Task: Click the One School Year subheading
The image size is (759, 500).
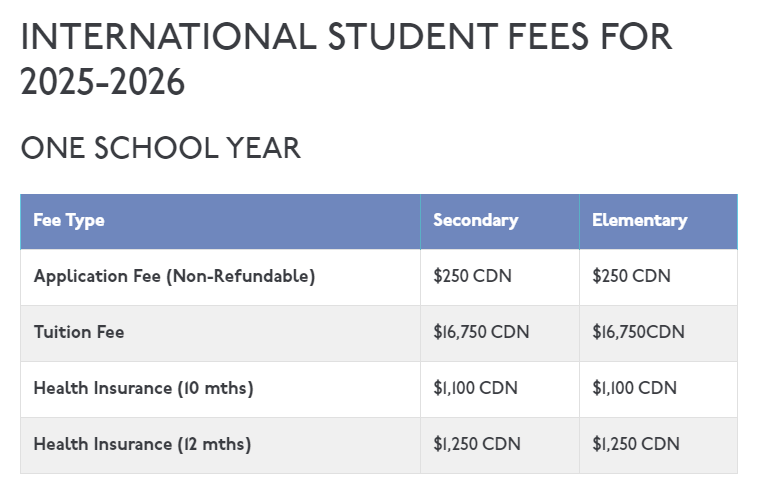Action: (160, 148)
